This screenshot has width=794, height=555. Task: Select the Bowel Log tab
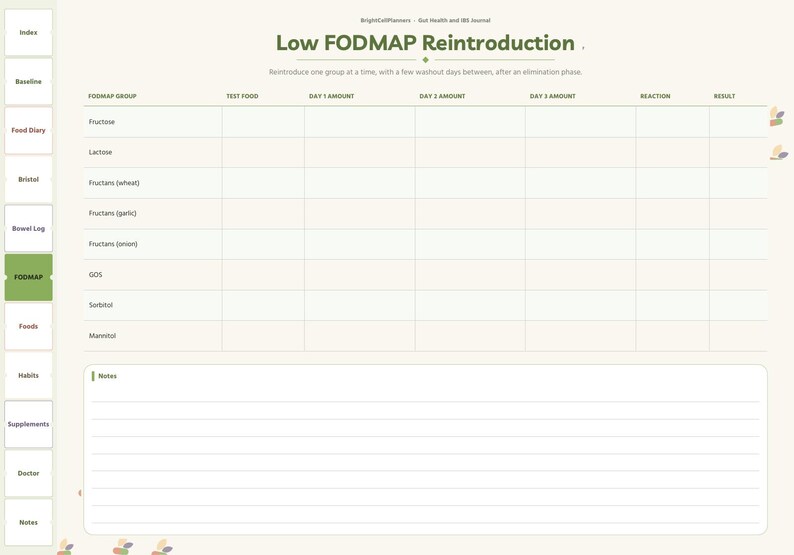point(28,228)
